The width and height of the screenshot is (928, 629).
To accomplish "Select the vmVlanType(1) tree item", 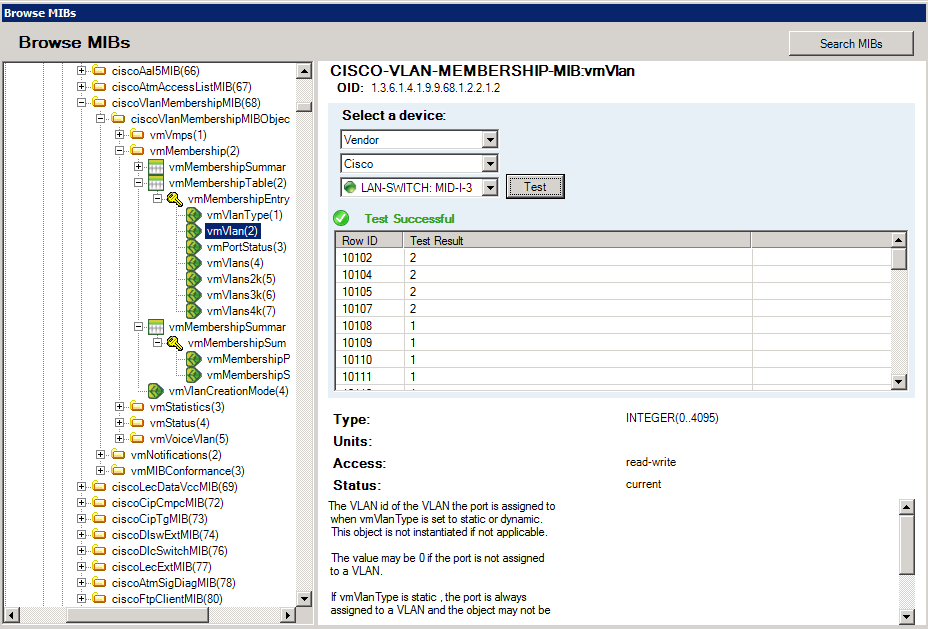I will coord(244,215).
